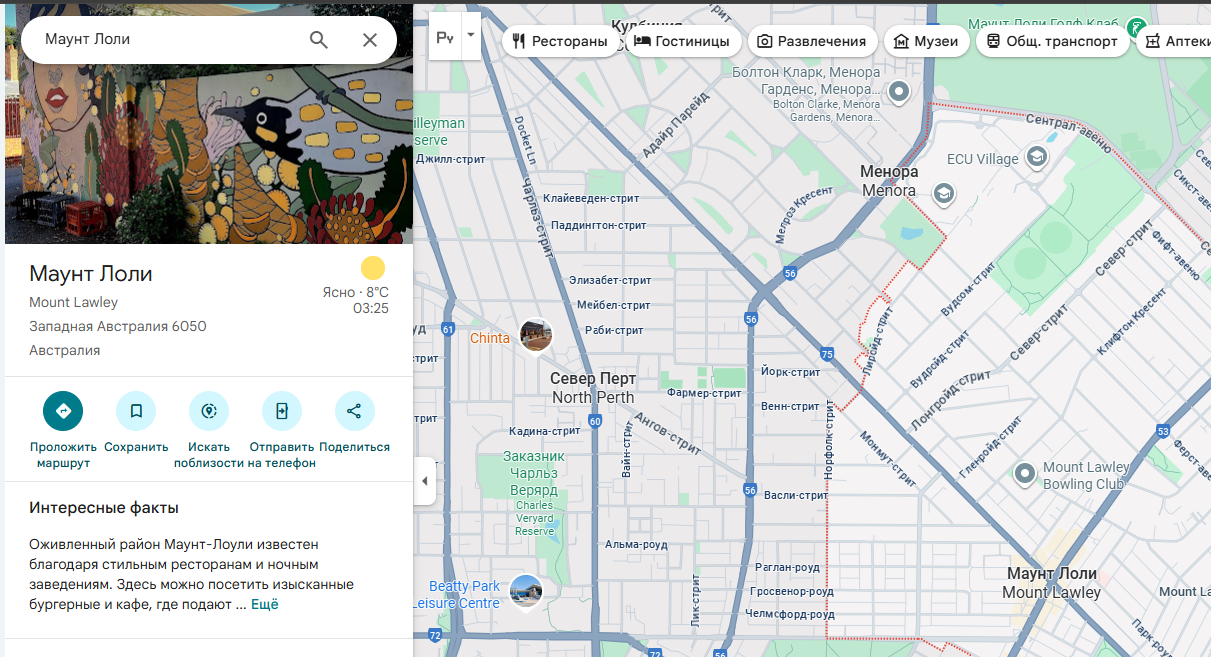Save the place with Сохранить

click(136, 411)
